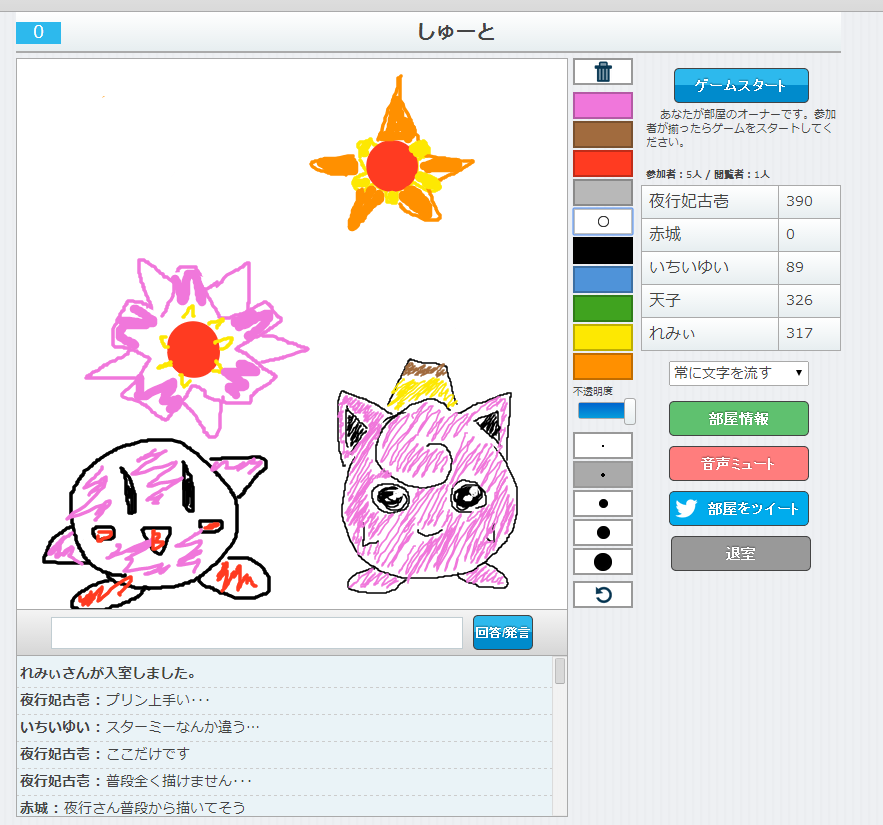Viewport: 883px width, 825px height.
Task: Submit answer with 回答/発言 button
Action: point(503,632)
